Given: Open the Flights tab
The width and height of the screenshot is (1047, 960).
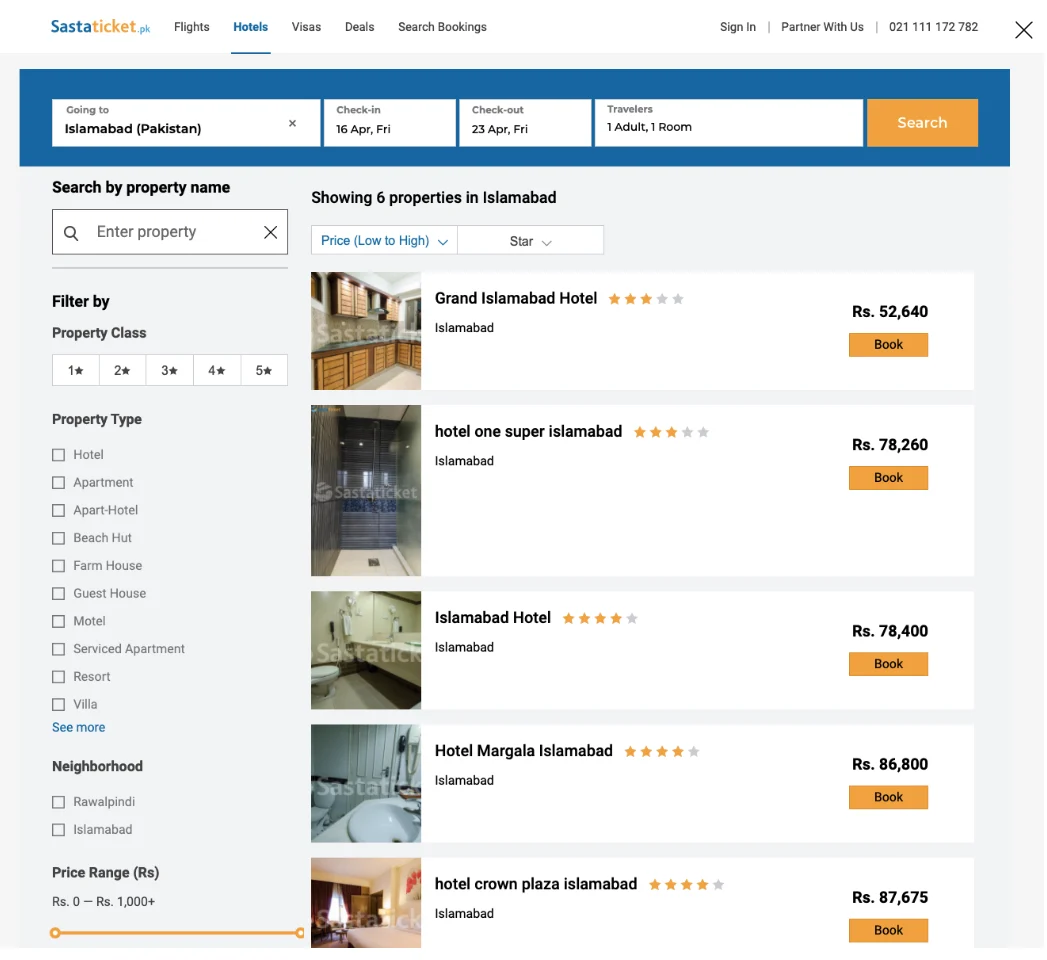Looking at the screenshot, I should click(x=192, y=27).
